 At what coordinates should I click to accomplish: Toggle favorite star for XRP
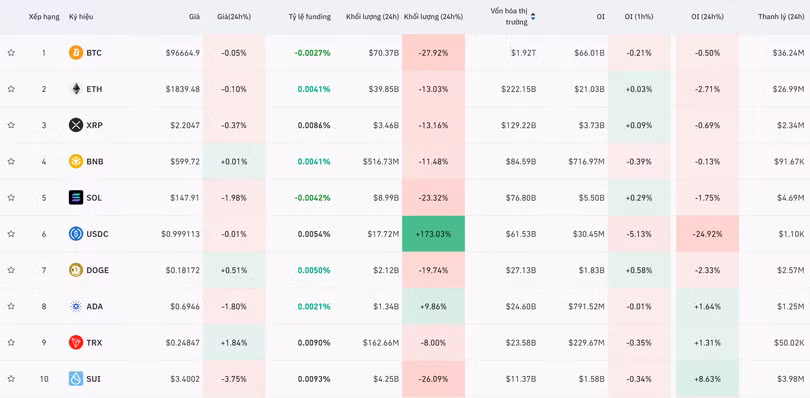point(11,125)
